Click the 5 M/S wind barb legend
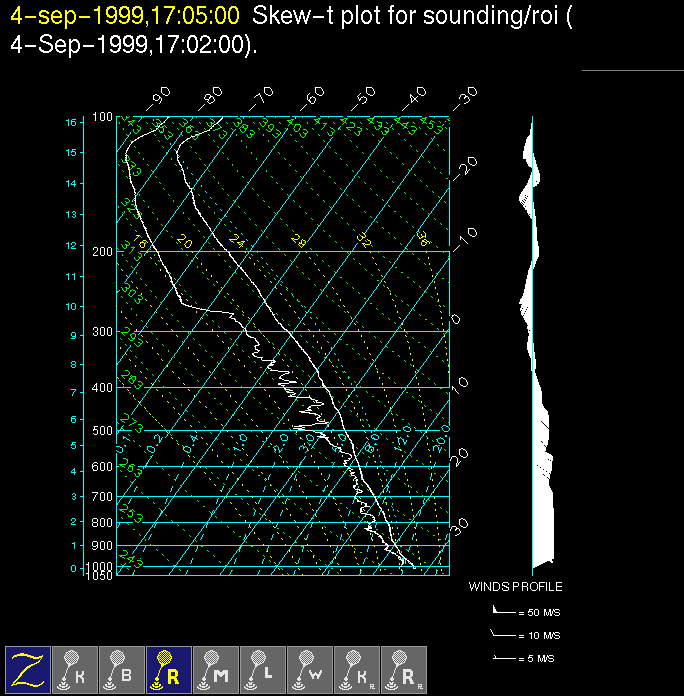684x696 pixels. click(518, 659)
